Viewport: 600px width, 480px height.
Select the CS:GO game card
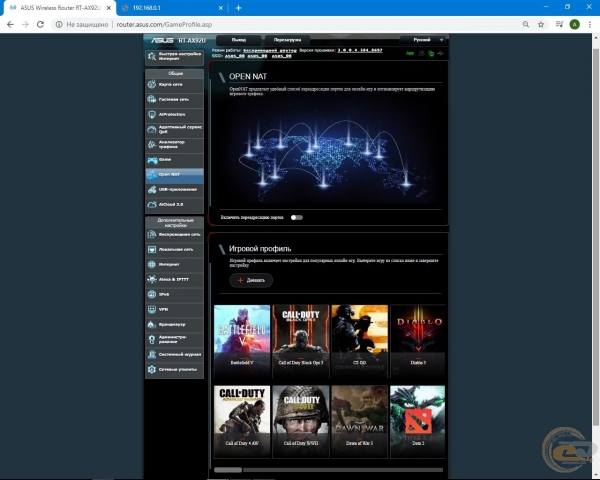(x=360, y=341)
